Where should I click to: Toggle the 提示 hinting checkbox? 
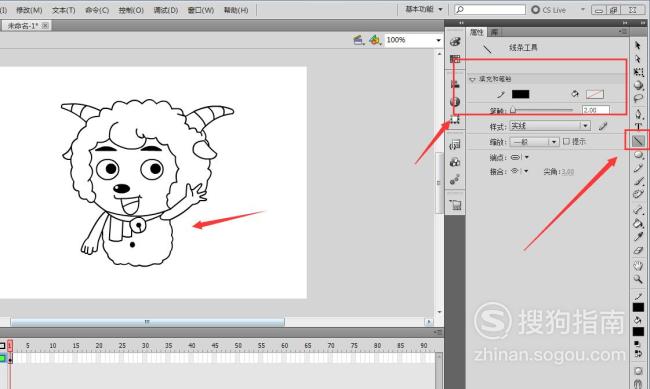pyautogui.click(x=566, y=141)
